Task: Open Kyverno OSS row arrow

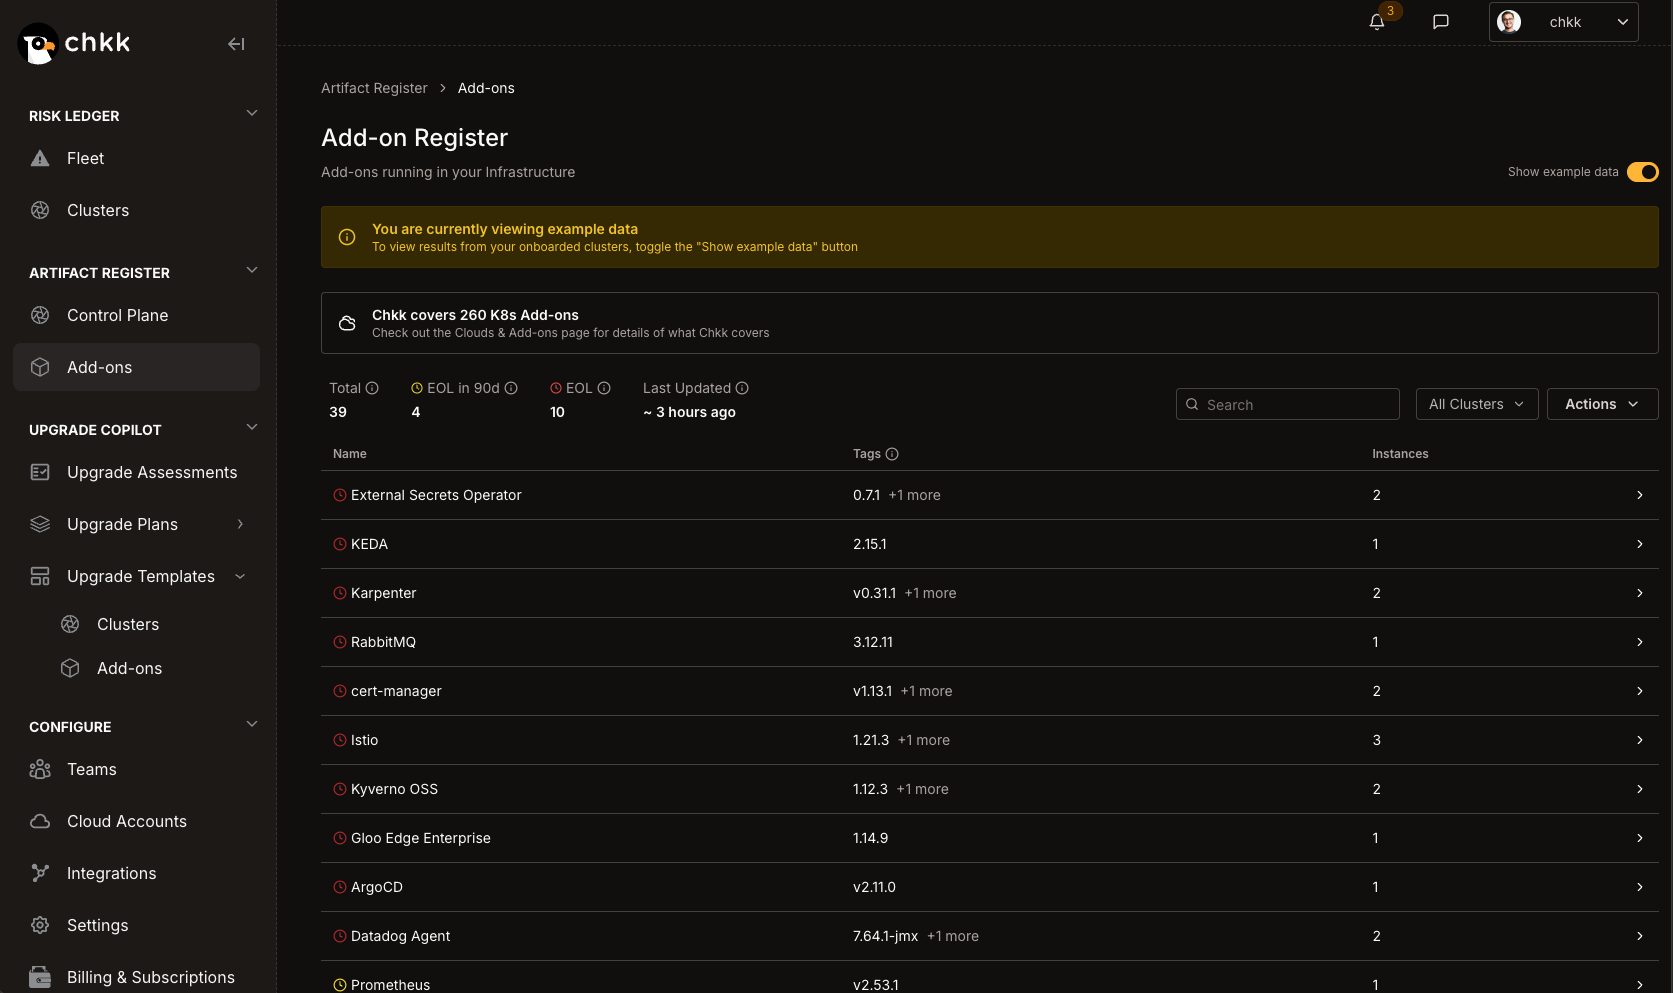Action: pos(1640,789)
